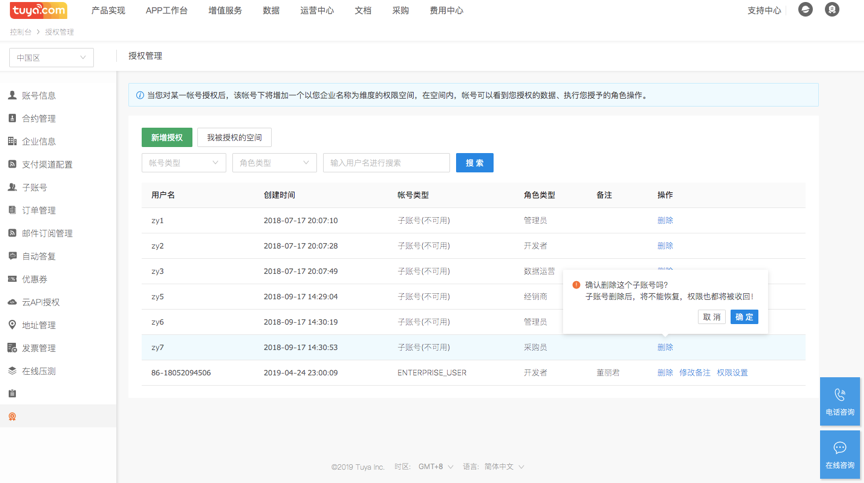Click the 在线压测 layers icon
Screen dimensions: 864x483
pos(12,371)
